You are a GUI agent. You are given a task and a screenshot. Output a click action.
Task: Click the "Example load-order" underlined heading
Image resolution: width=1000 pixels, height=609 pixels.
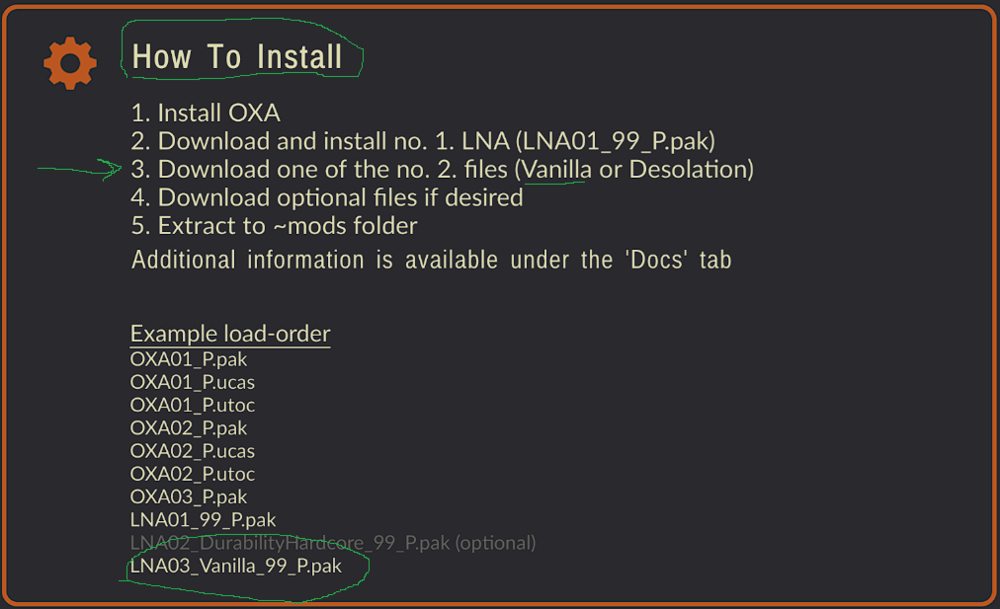(230, 334)
